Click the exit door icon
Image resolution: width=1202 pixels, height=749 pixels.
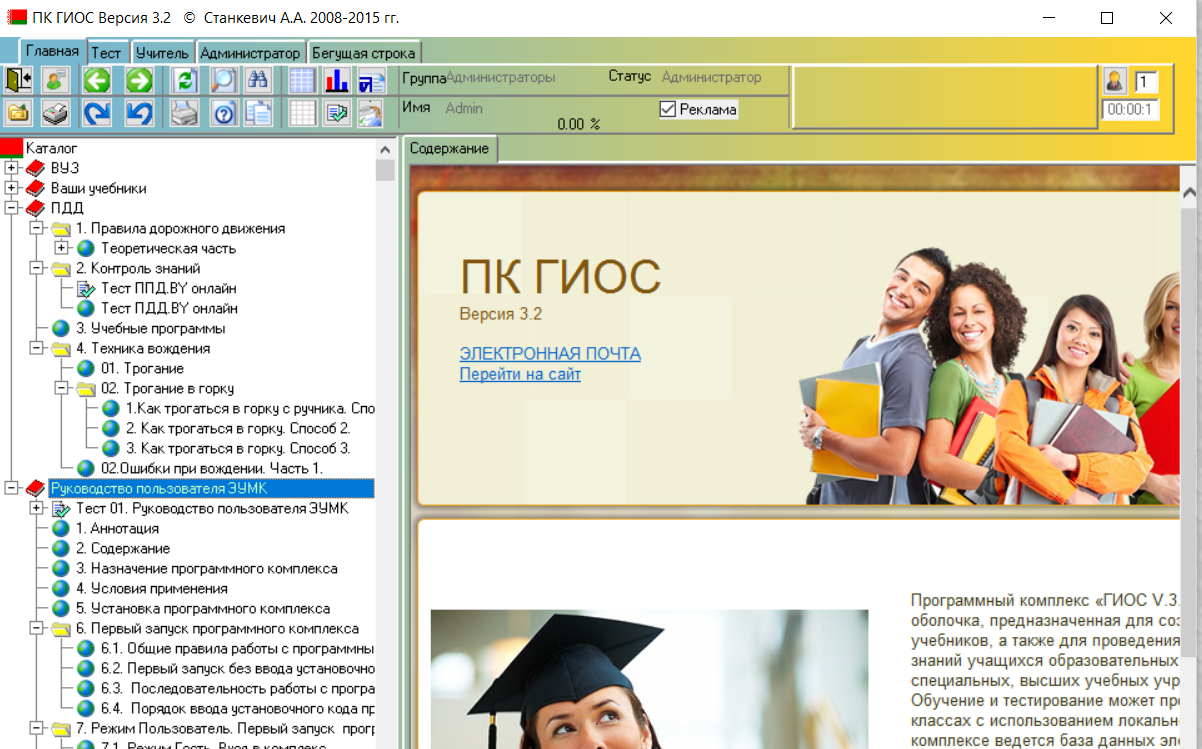click(x=18, y=80)
